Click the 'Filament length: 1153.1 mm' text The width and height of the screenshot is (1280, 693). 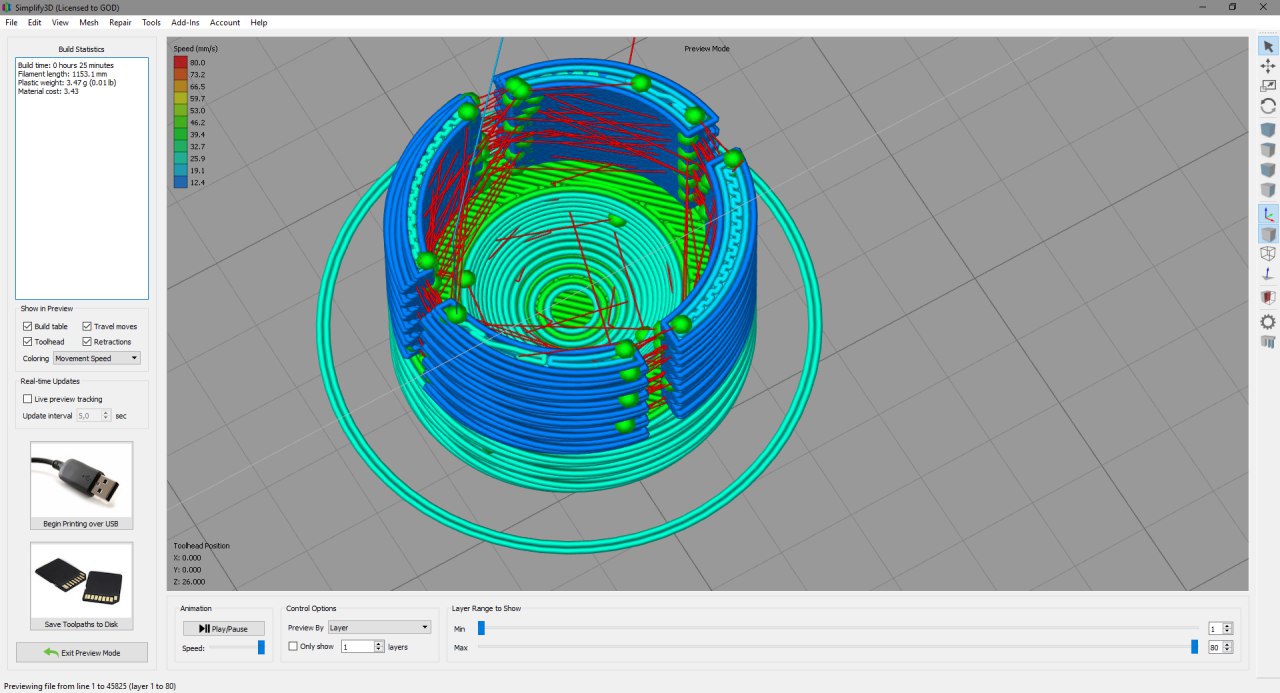tap(62, 74)
